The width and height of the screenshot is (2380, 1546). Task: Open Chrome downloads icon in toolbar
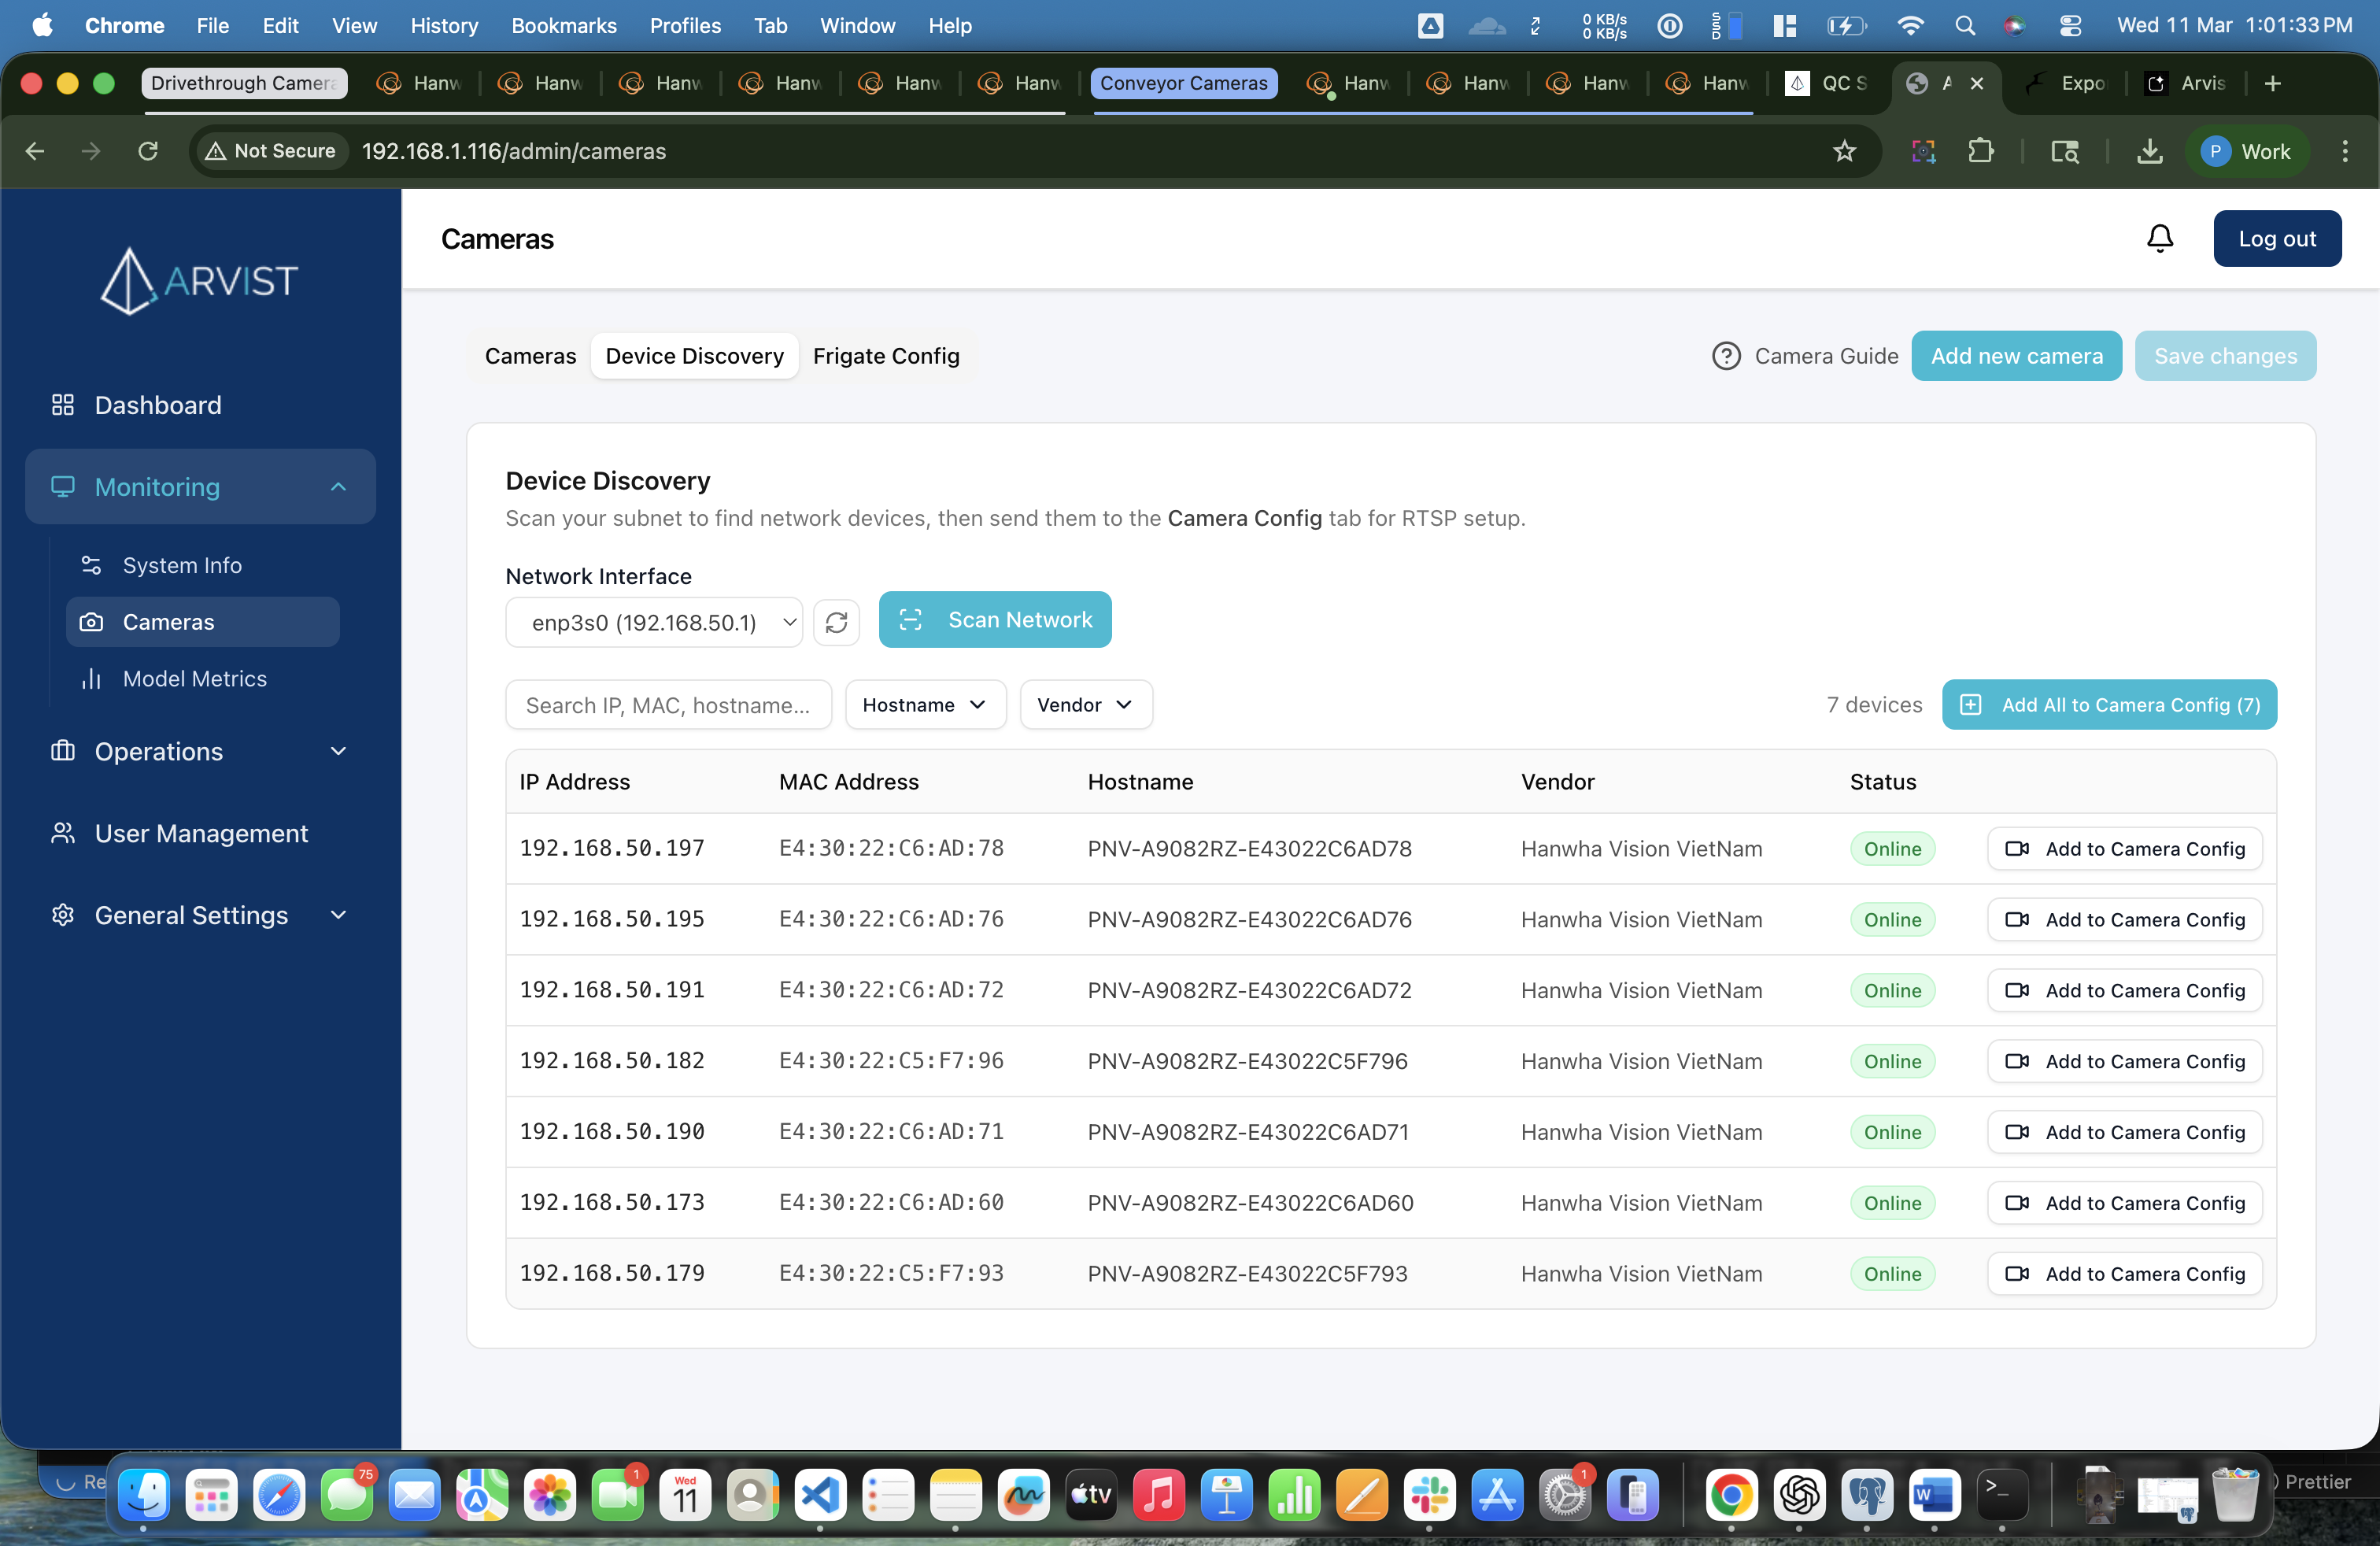click(x=2149, y=151)
